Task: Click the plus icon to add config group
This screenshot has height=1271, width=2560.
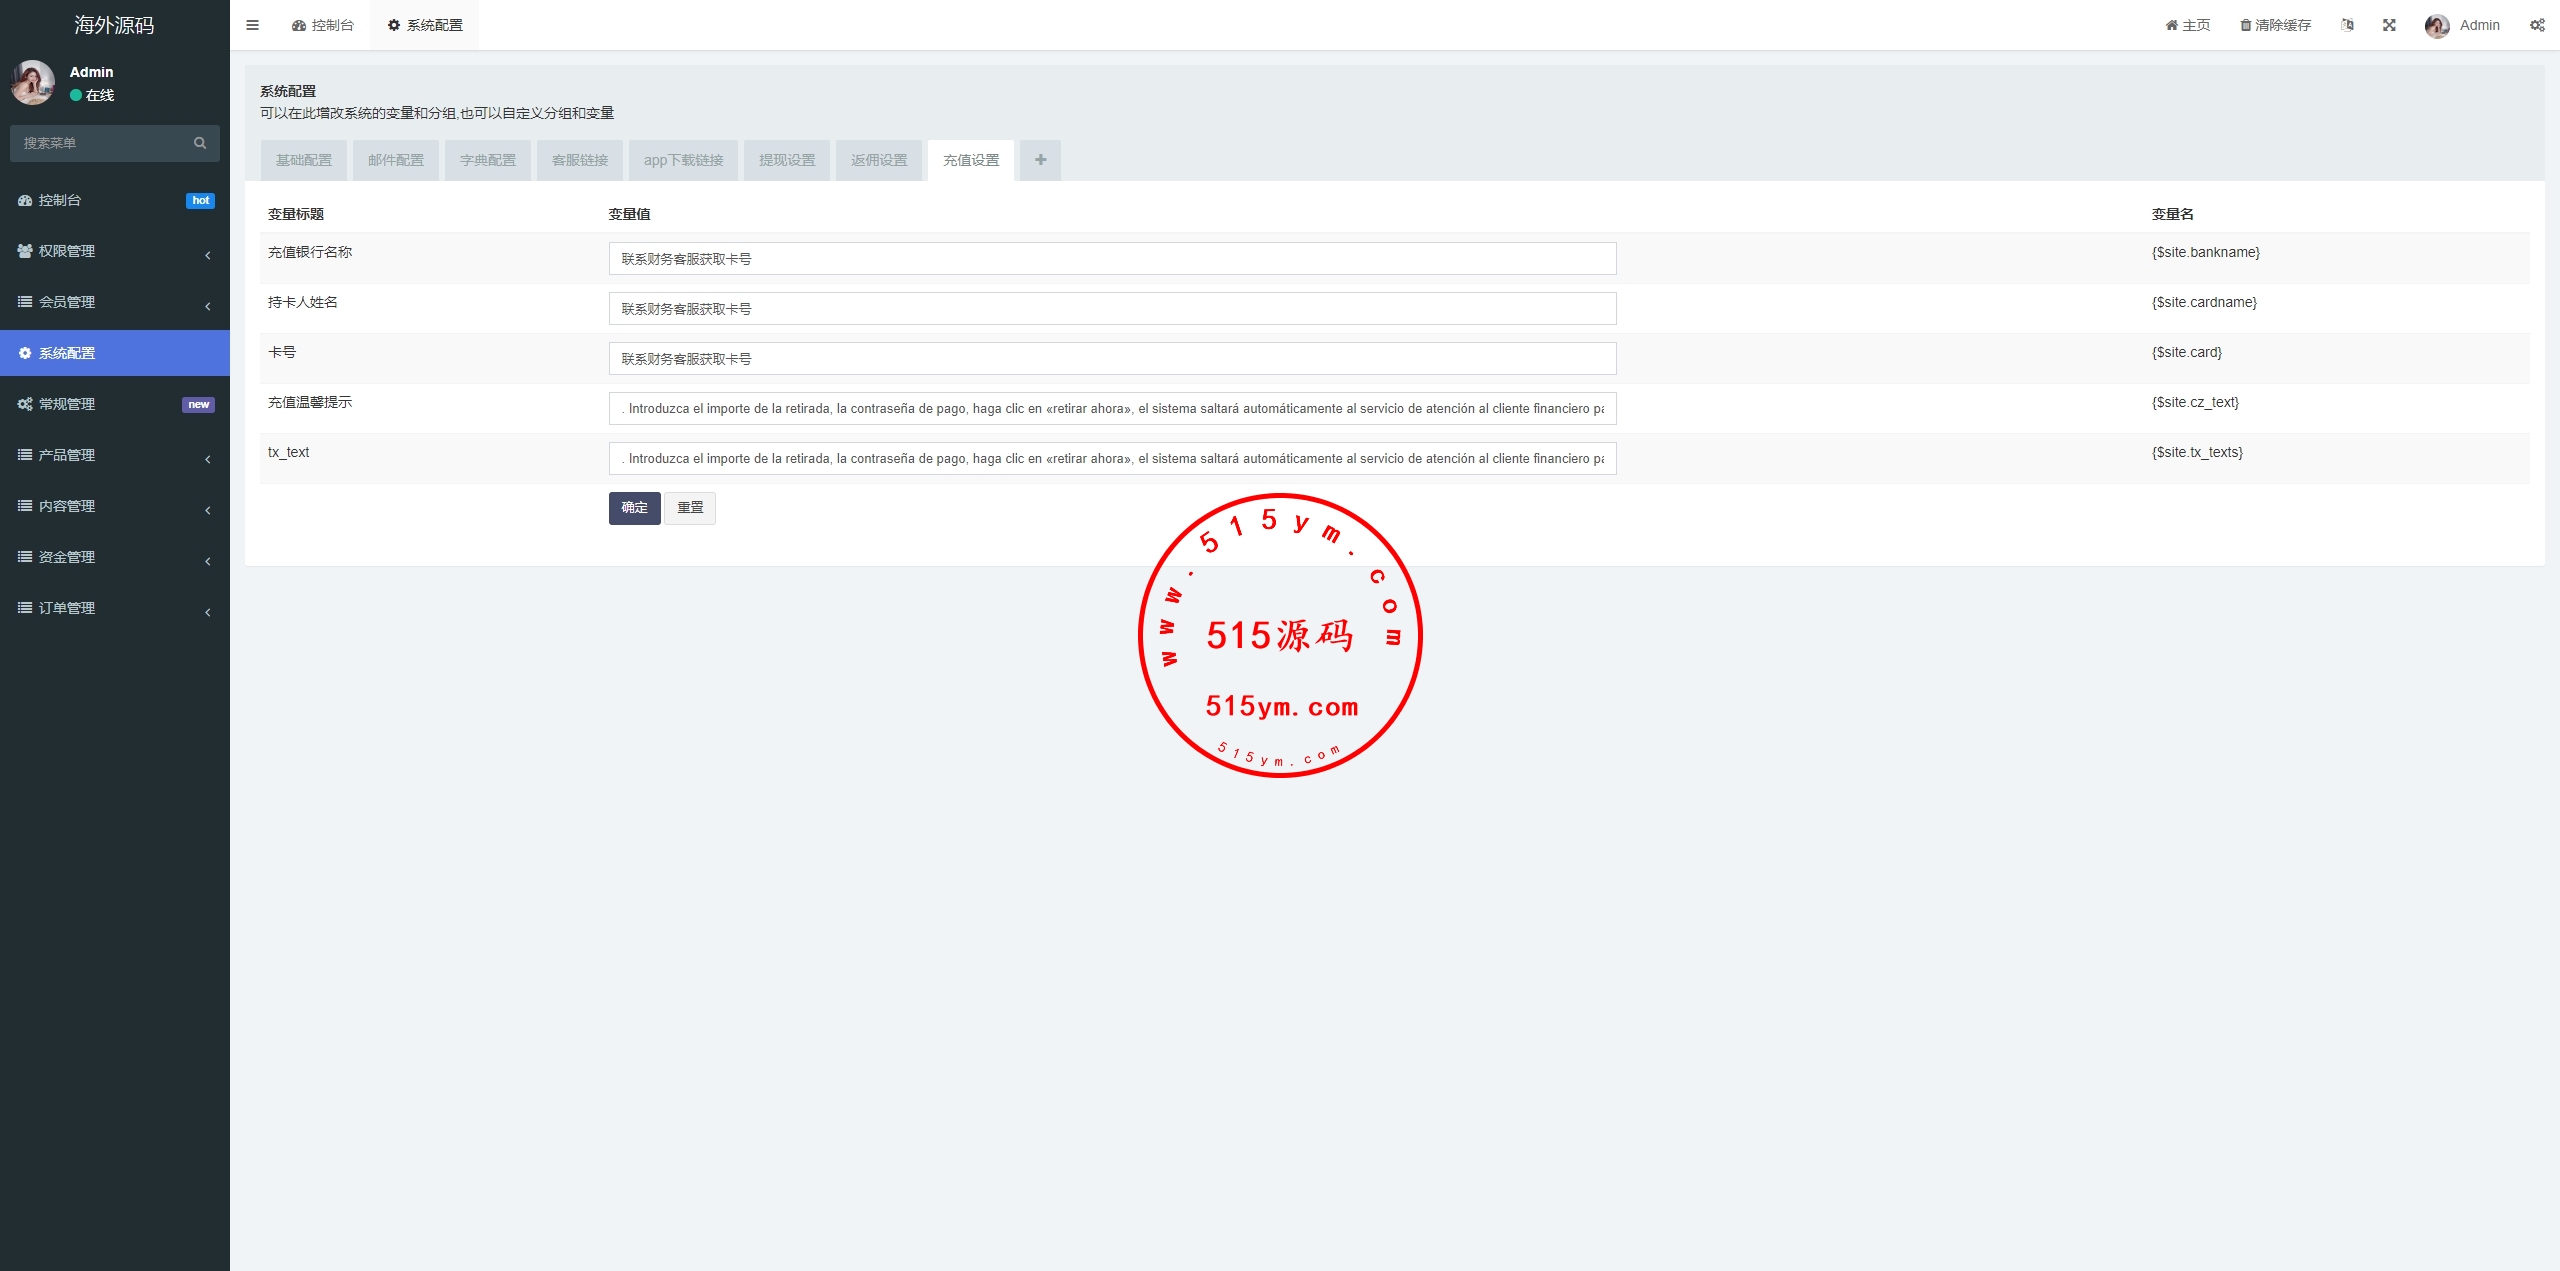Action: [x=1040, y=160]
